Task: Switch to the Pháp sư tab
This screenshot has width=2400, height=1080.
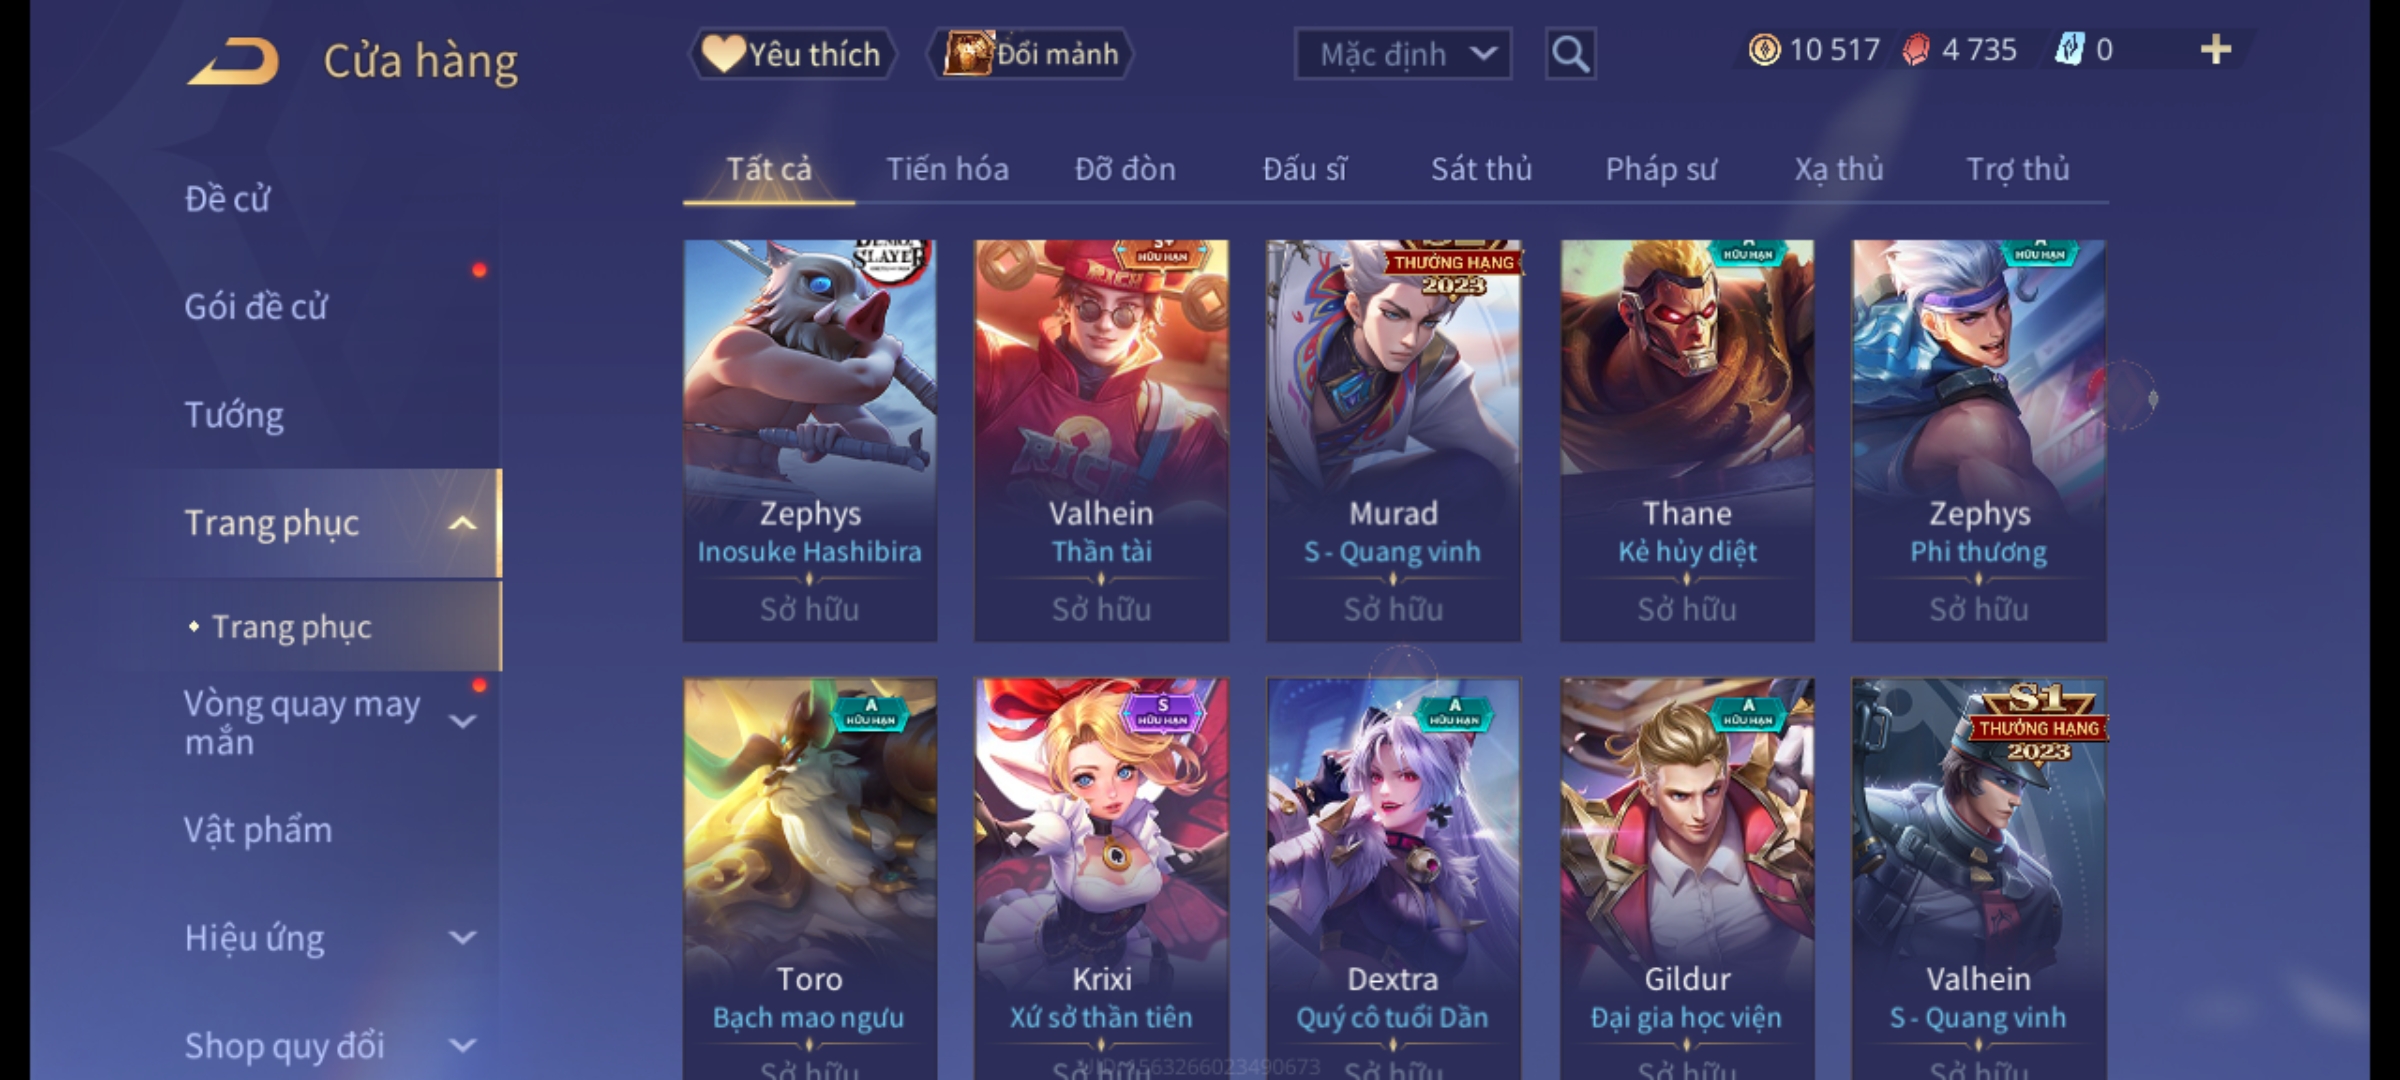Action: click(x=1661, y=169)
